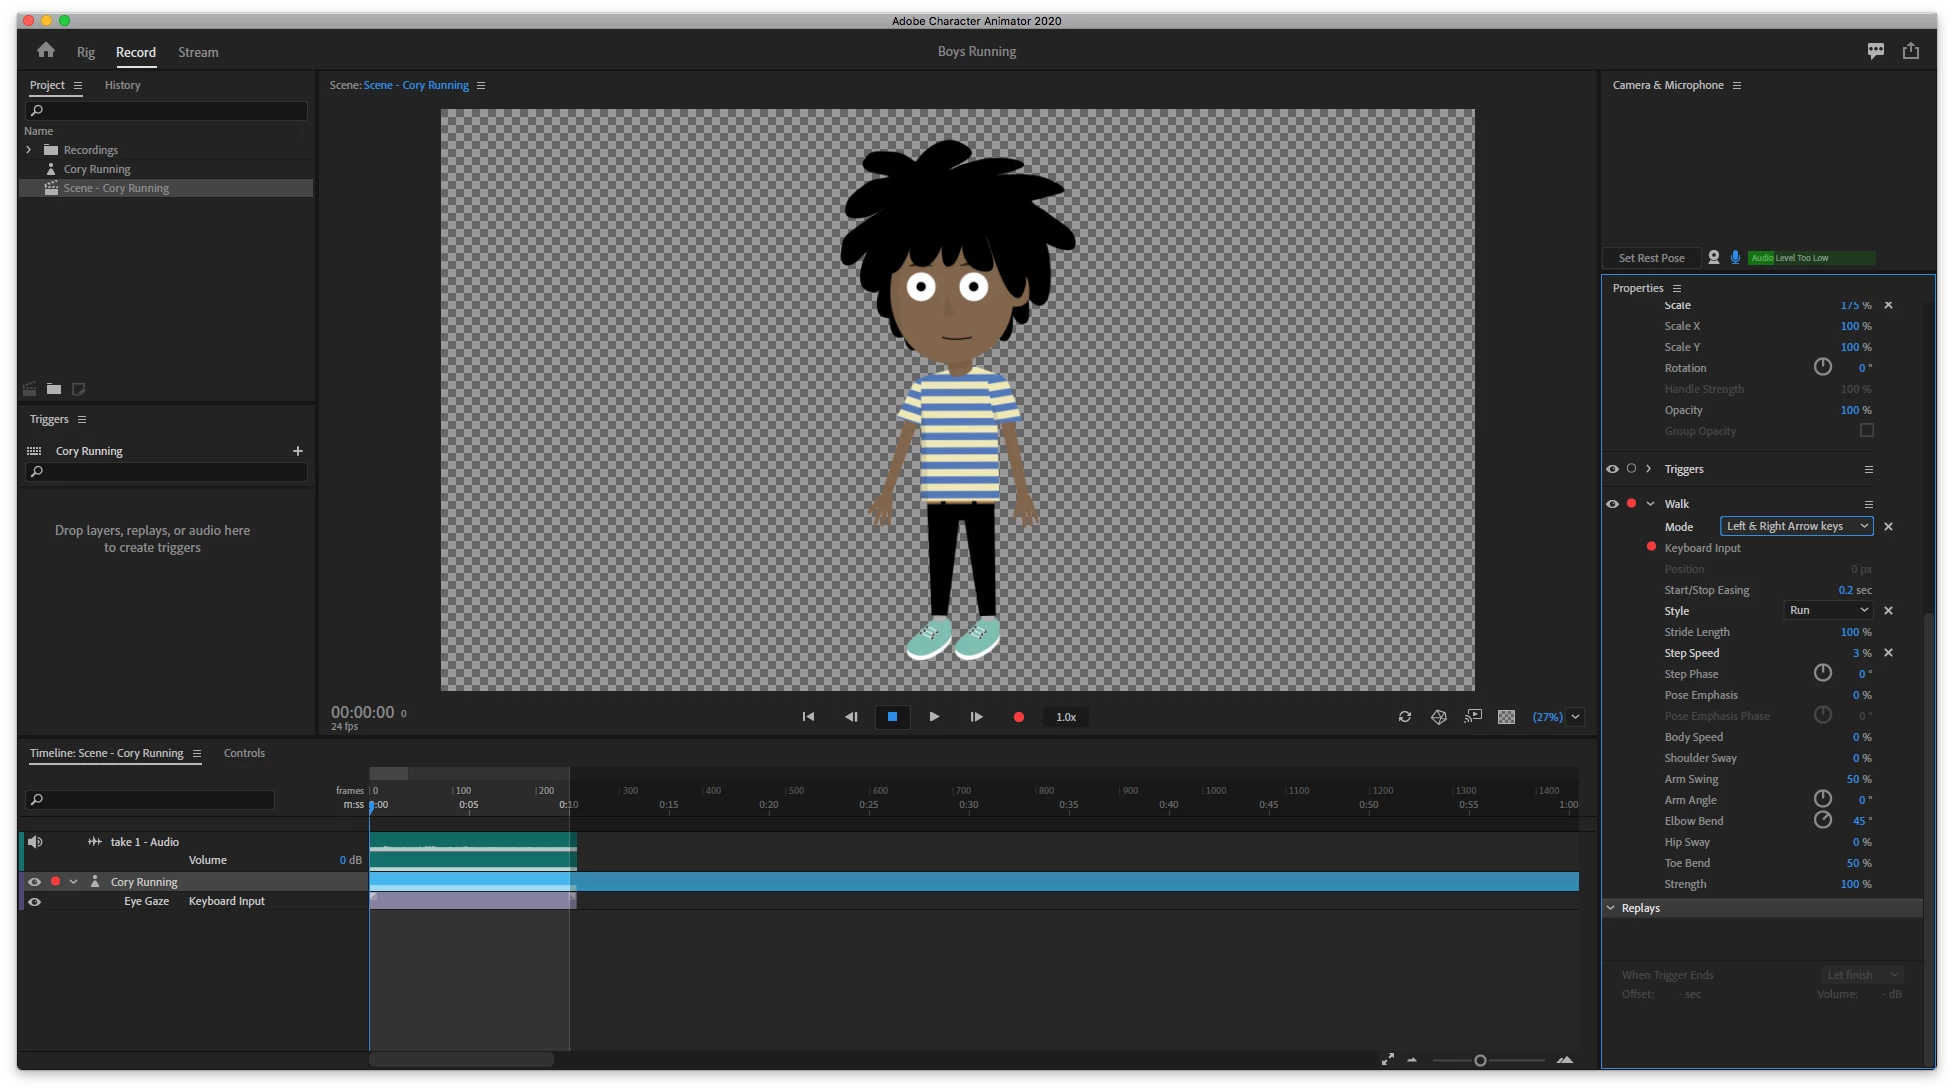
Task: Click the Set Rest Pose button
Action: (x=1651, y=258)
